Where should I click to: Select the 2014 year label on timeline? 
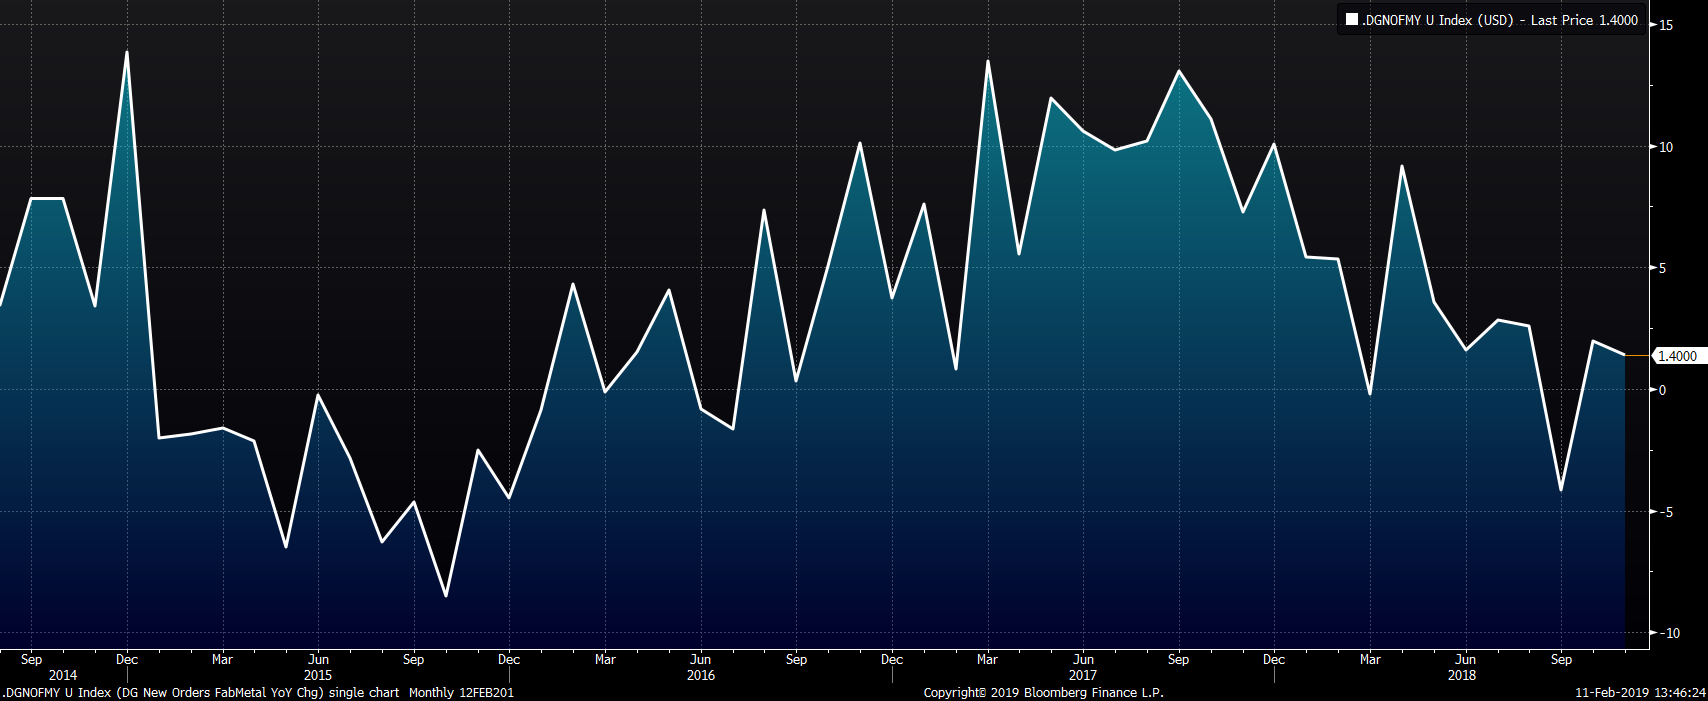(62, 676)
